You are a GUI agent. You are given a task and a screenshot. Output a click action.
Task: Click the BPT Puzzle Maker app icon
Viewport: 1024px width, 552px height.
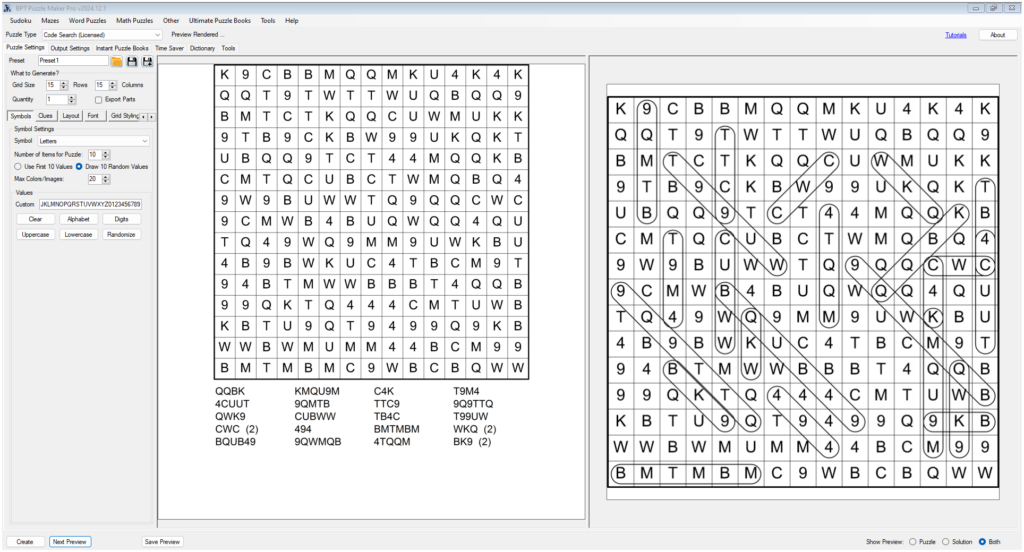tap(8, 6)
